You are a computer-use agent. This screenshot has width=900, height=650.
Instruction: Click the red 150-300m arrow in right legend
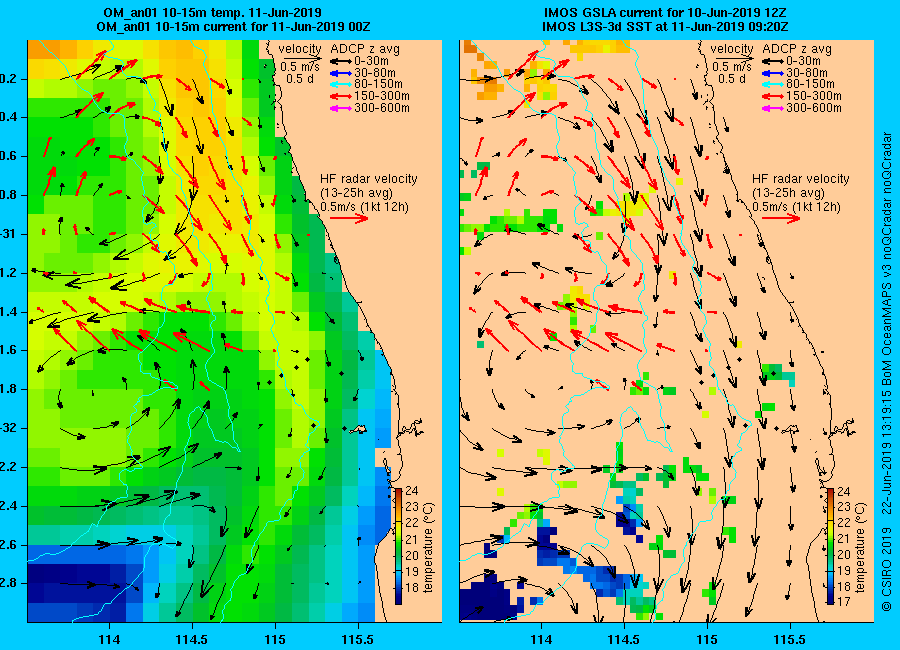pos(773,96)
